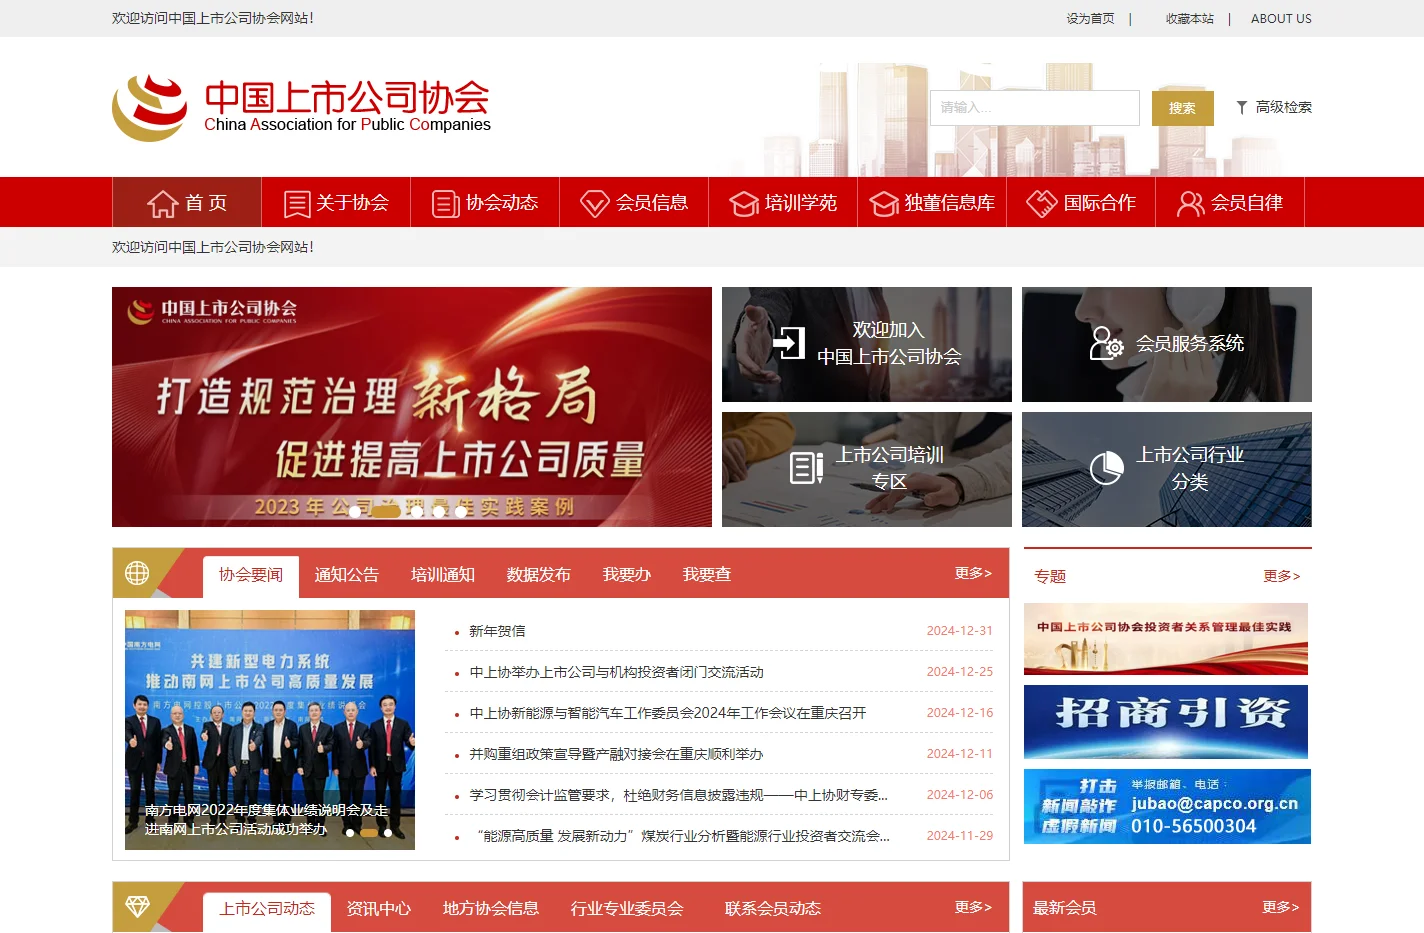Click the 搜索 search button
The height and width of the screenshot is (933, 1424).
pos(1183,108)
